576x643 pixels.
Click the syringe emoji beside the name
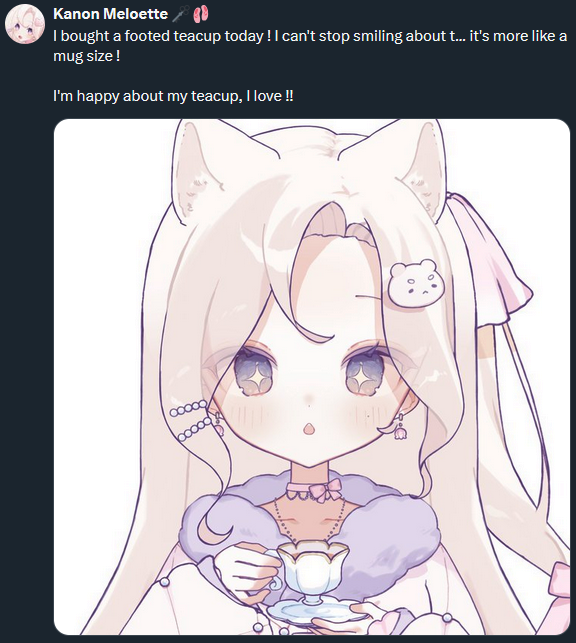[x=180, y=14]
